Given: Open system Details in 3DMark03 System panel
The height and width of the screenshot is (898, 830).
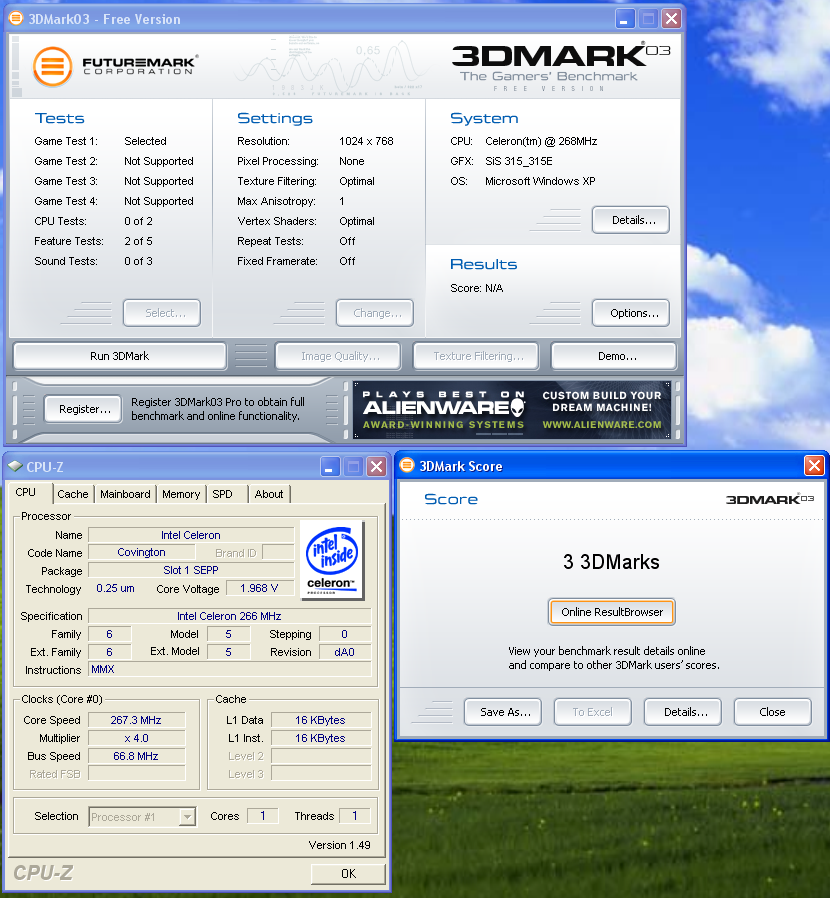Looking at the screenshot, I should [631, 220].
